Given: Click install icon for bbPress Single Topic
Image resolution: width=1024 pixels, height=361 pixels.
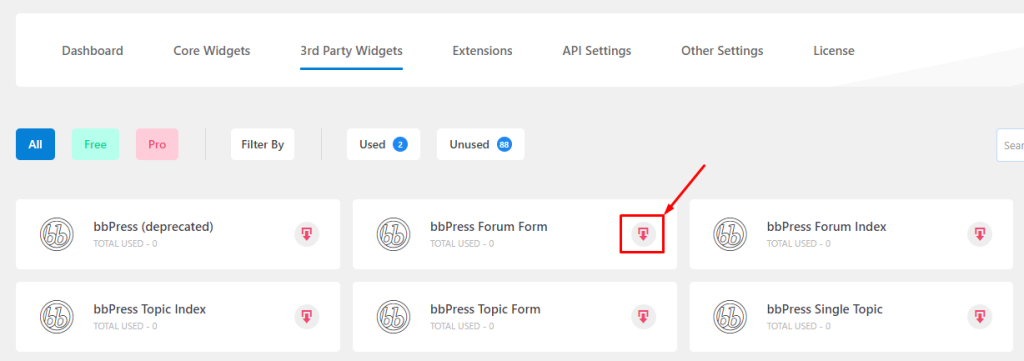Looking at the screenshot, I should 980,317.
